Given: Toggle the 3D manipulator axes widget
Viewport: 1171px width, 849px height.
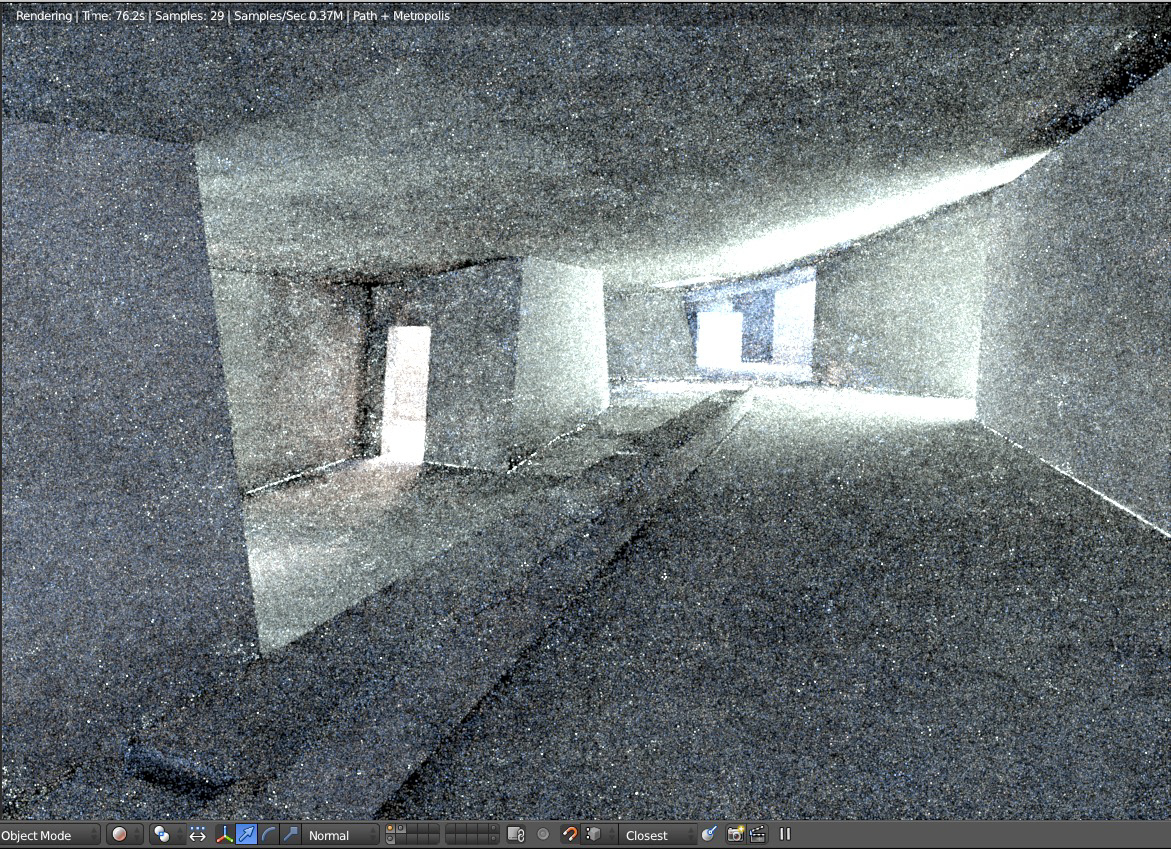Looking at the screenshot, I should coord(225,835).
